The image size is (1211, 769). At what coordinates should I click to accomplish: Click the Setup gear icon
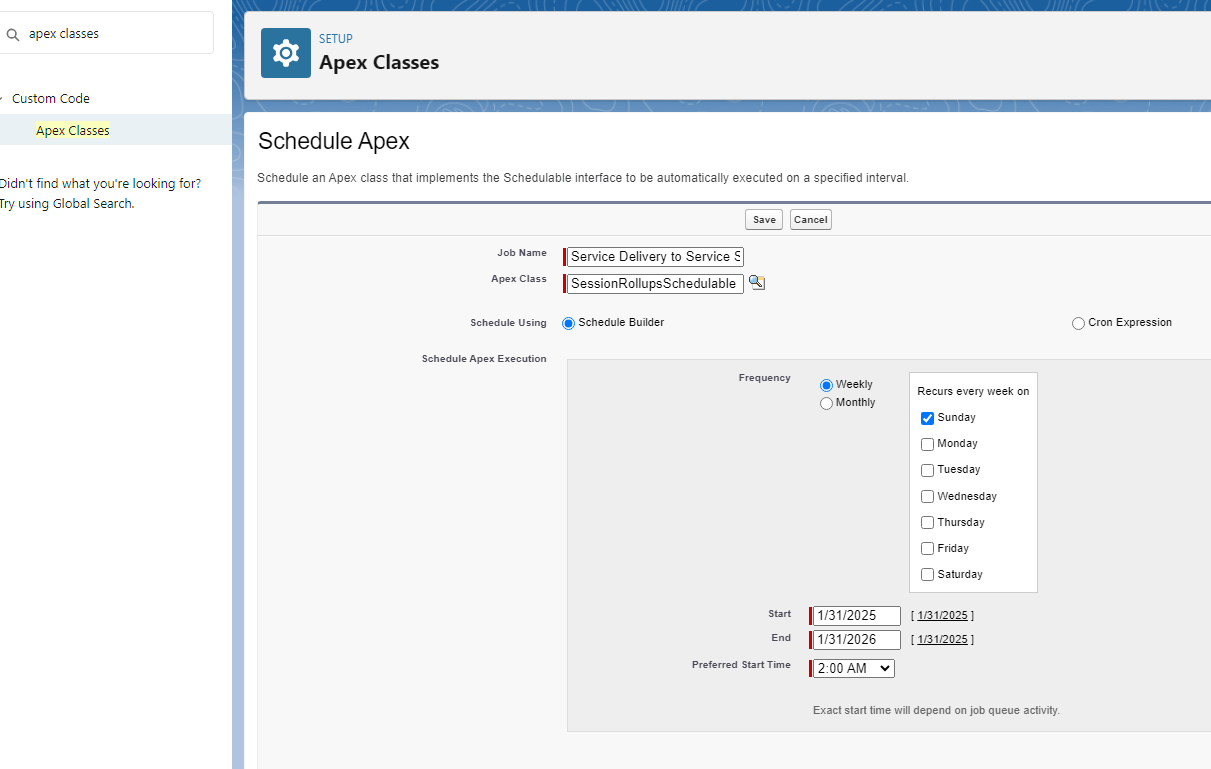coord(286,53)
